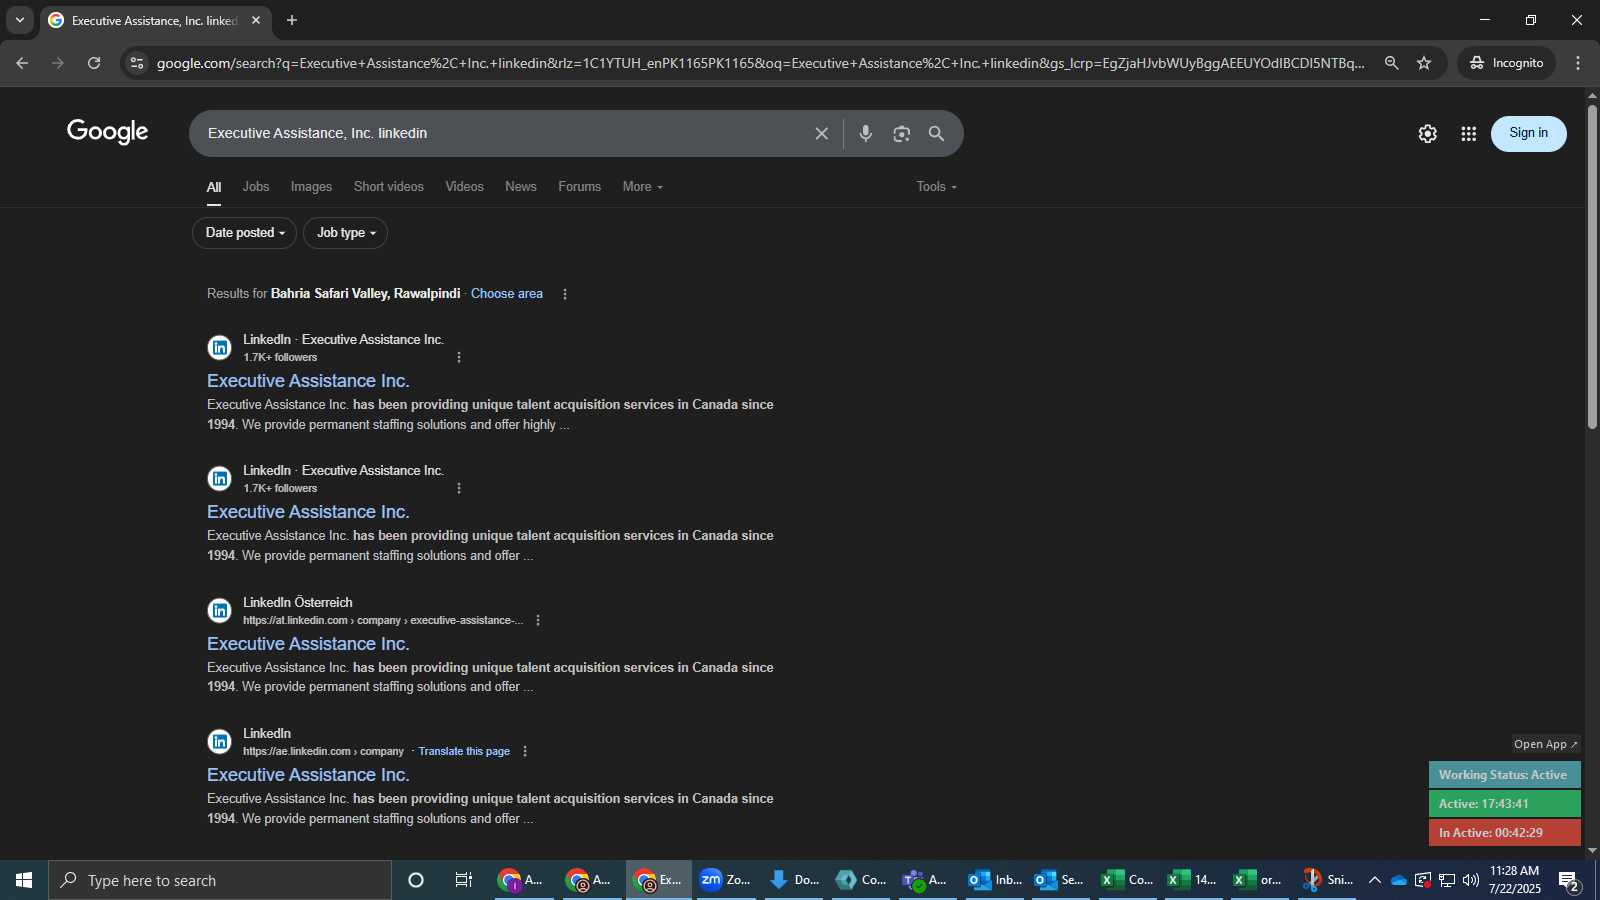Open first Executive Assistance Inc. result

[x=308, y=381]
